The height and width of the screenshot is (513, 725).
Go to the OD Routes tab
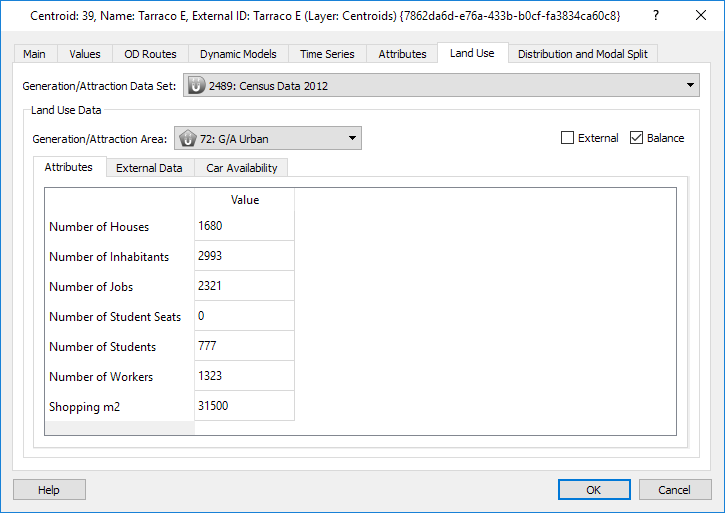(150, 54)
